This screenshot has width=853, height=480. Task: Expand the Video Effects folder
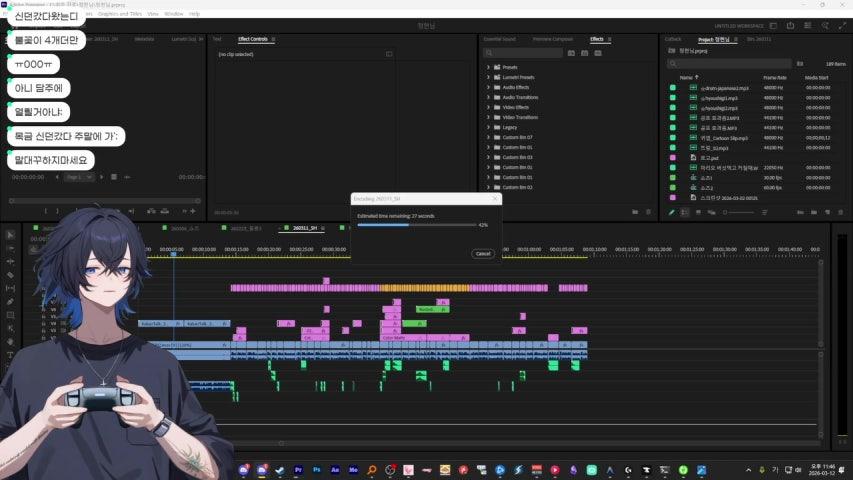(488, 107)
